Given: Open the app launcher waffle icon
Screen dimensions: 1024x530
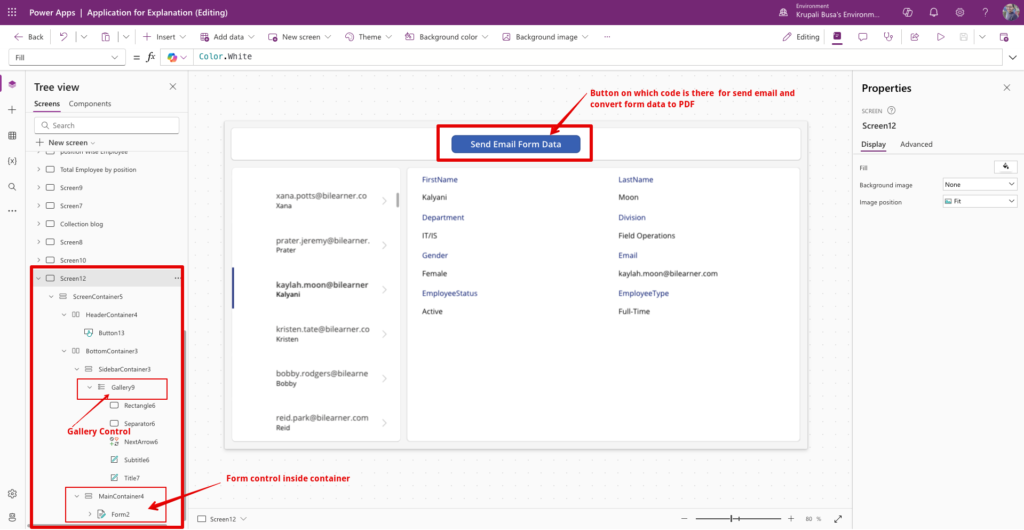Looking at the screenshot, I should pyautogui.click(x=12, y=12).
